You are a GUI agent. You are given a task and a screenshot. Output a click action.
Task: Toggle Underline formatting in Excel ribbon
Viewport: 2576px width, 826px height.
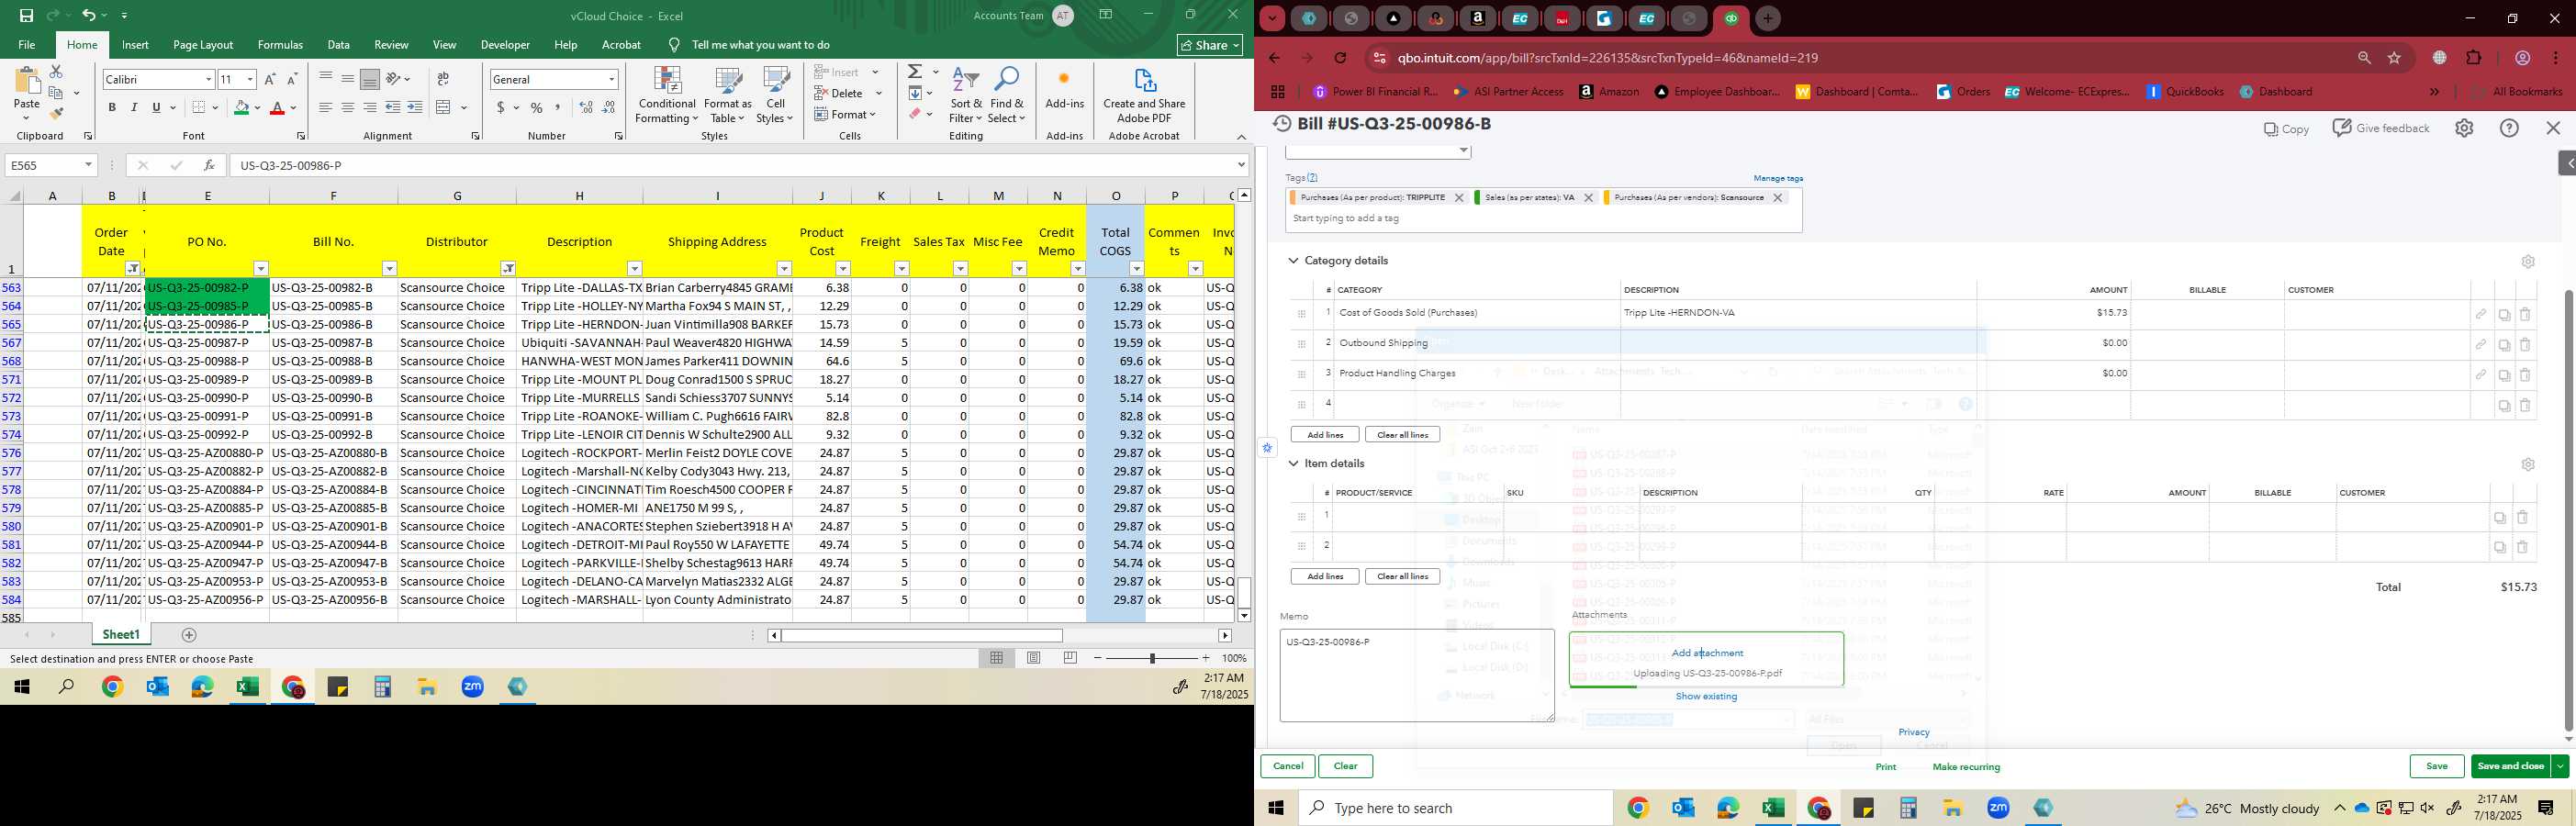156,108
